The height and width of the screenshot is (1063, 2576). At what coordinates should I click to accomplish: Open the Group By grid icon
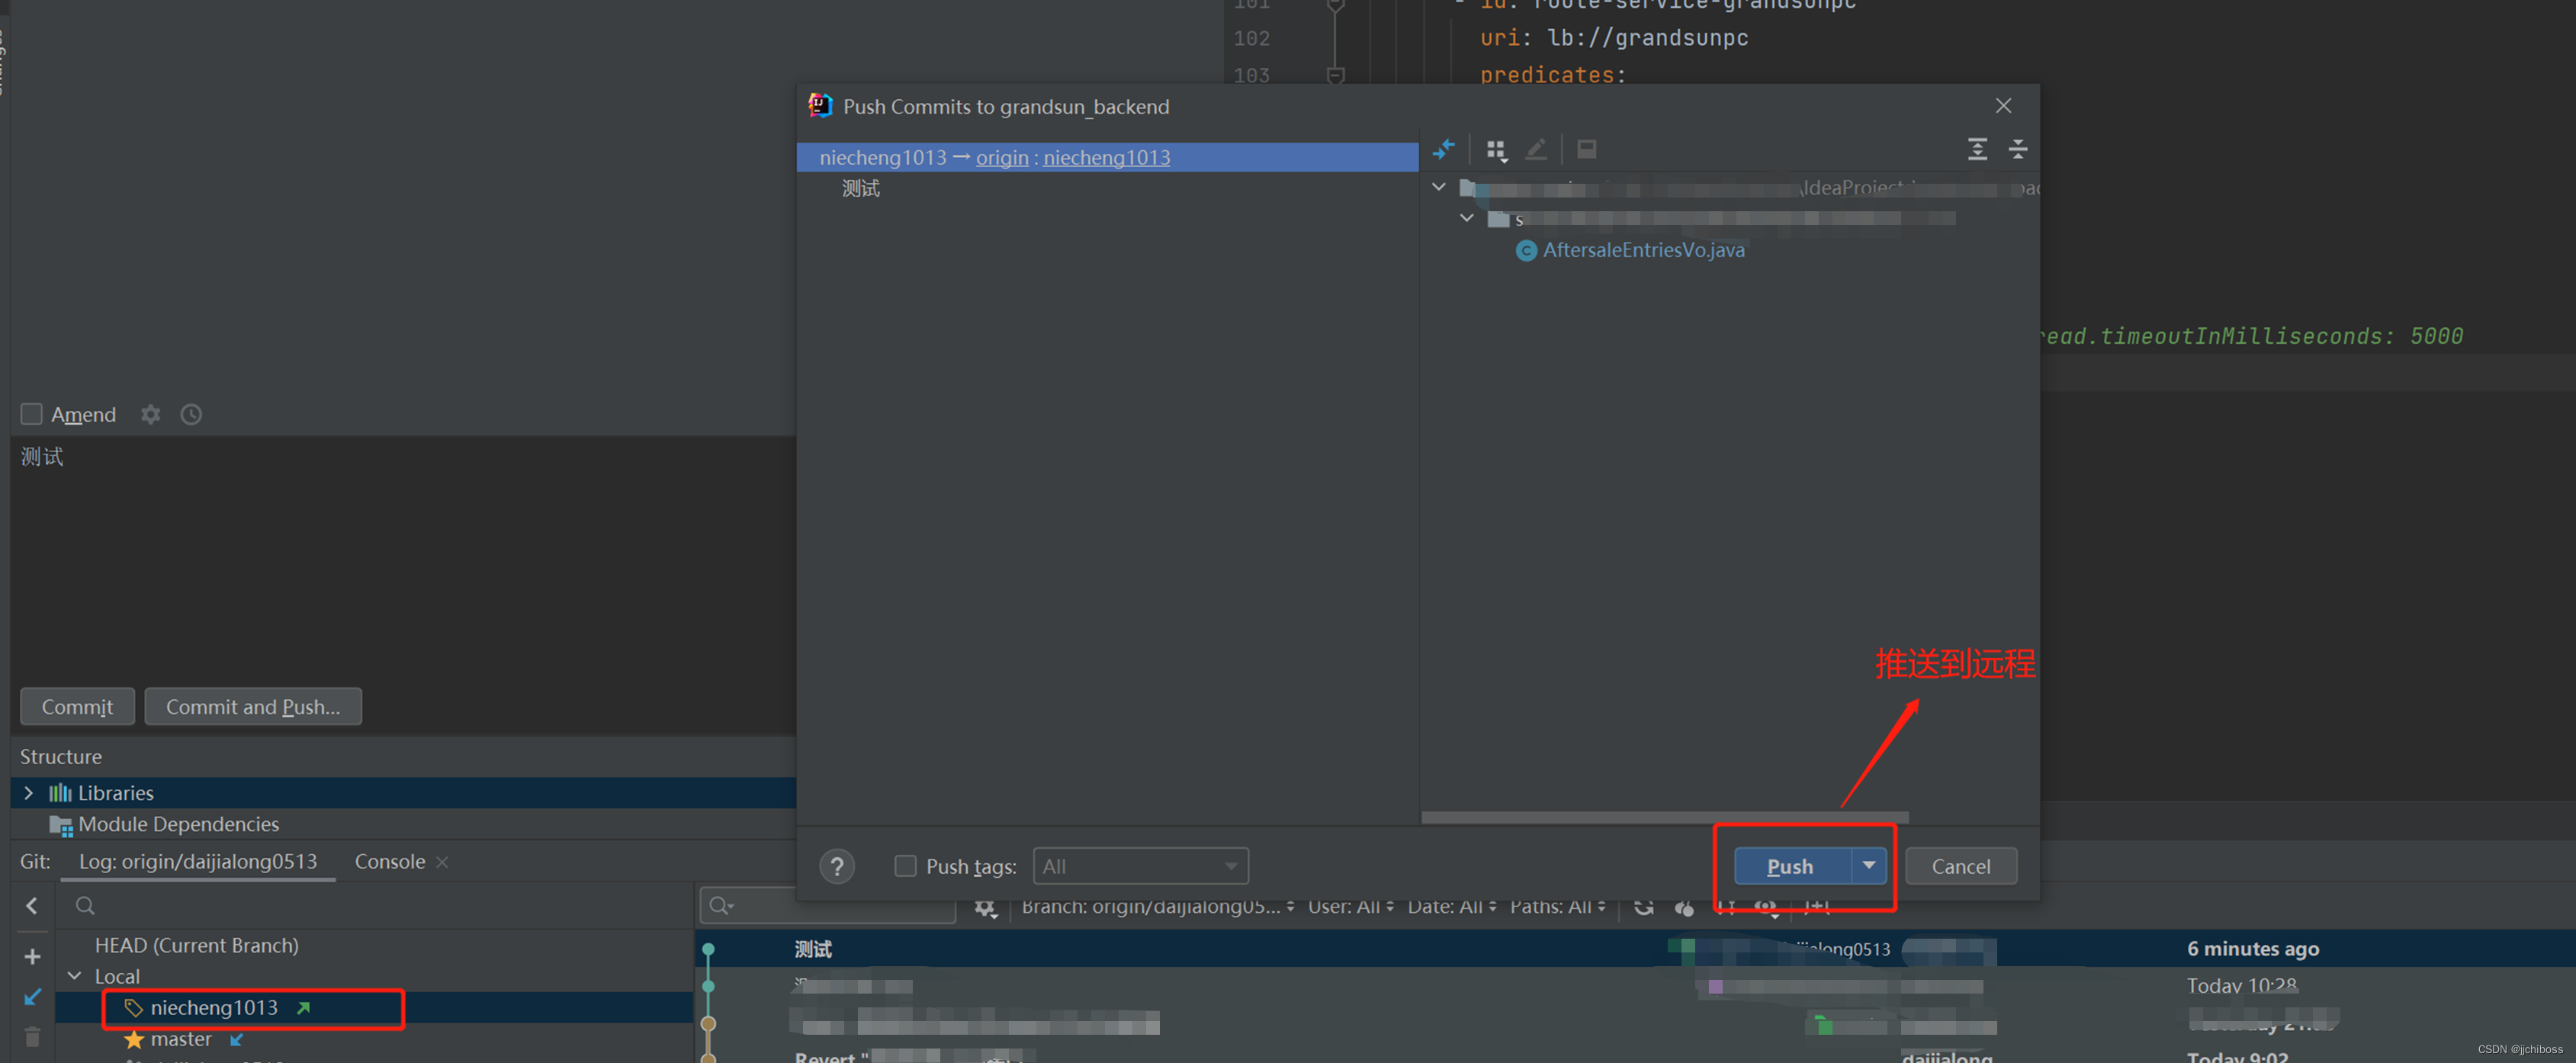click(x=1496, y=150)
